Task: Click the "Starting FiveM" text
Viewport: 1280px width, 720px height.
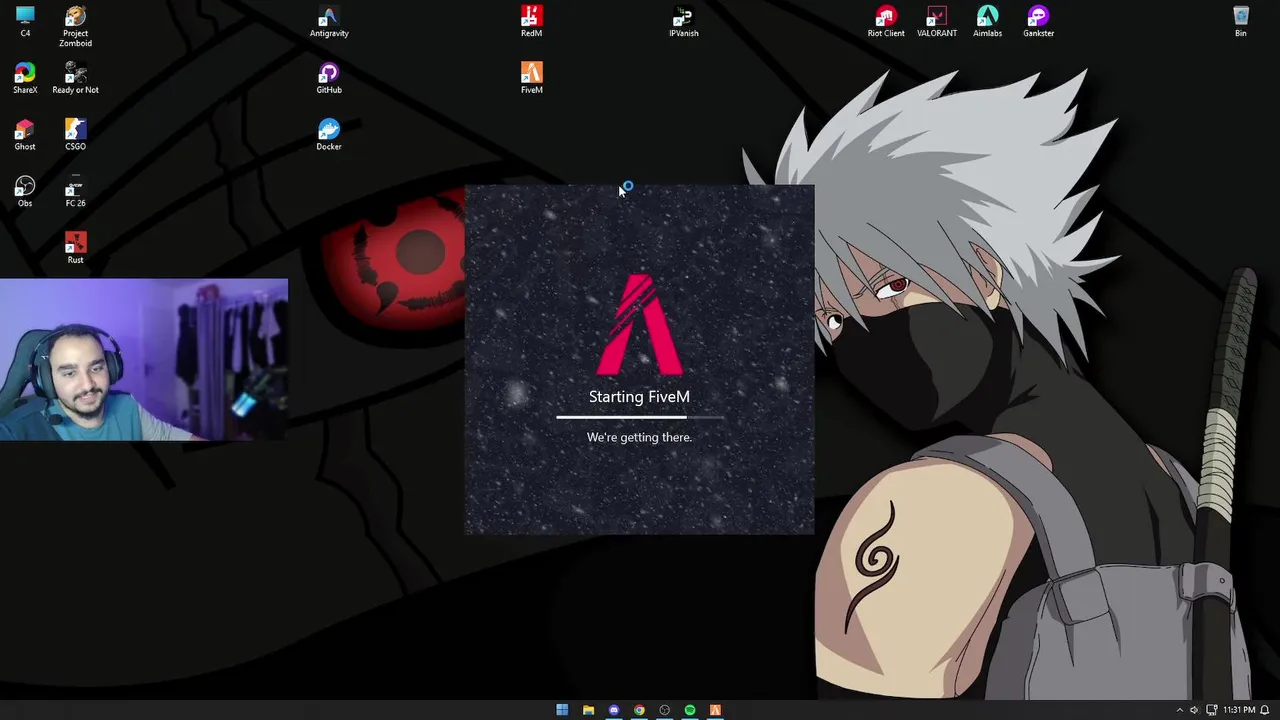Action: [639, 397]
